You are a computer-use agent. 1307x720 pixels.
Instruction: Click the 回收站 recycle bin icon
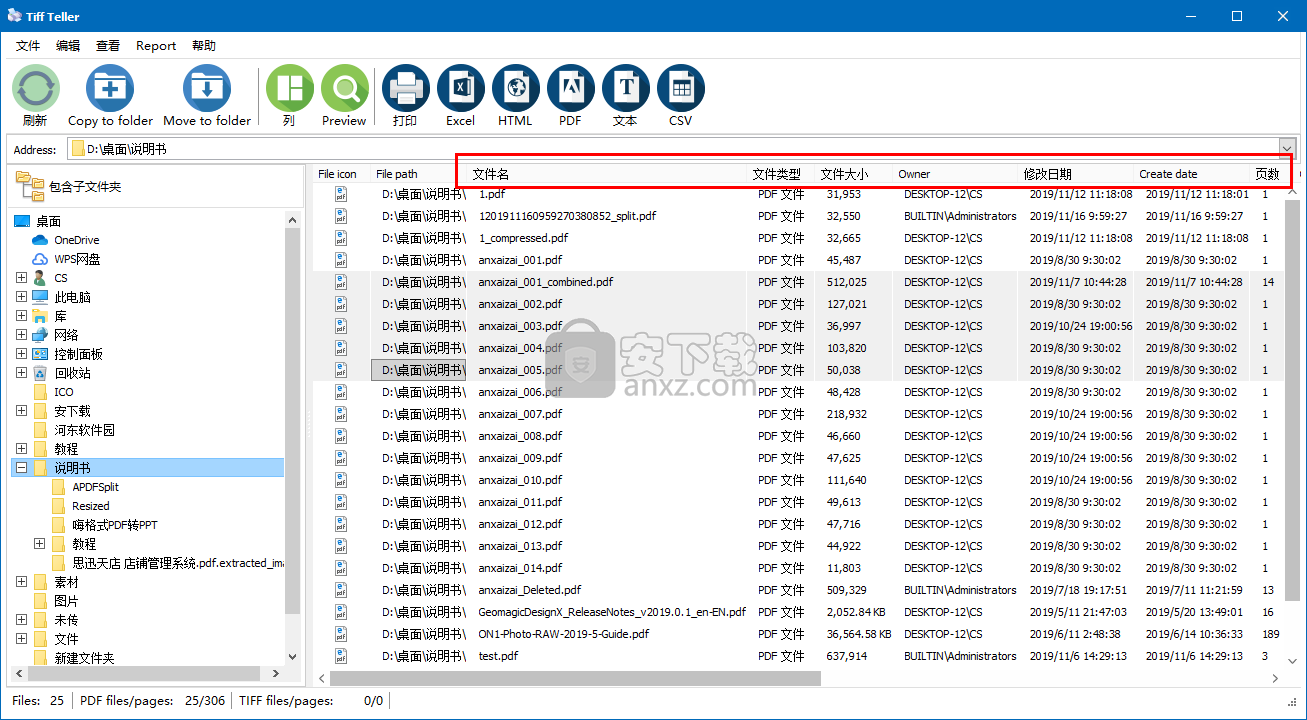click(40, 373)
